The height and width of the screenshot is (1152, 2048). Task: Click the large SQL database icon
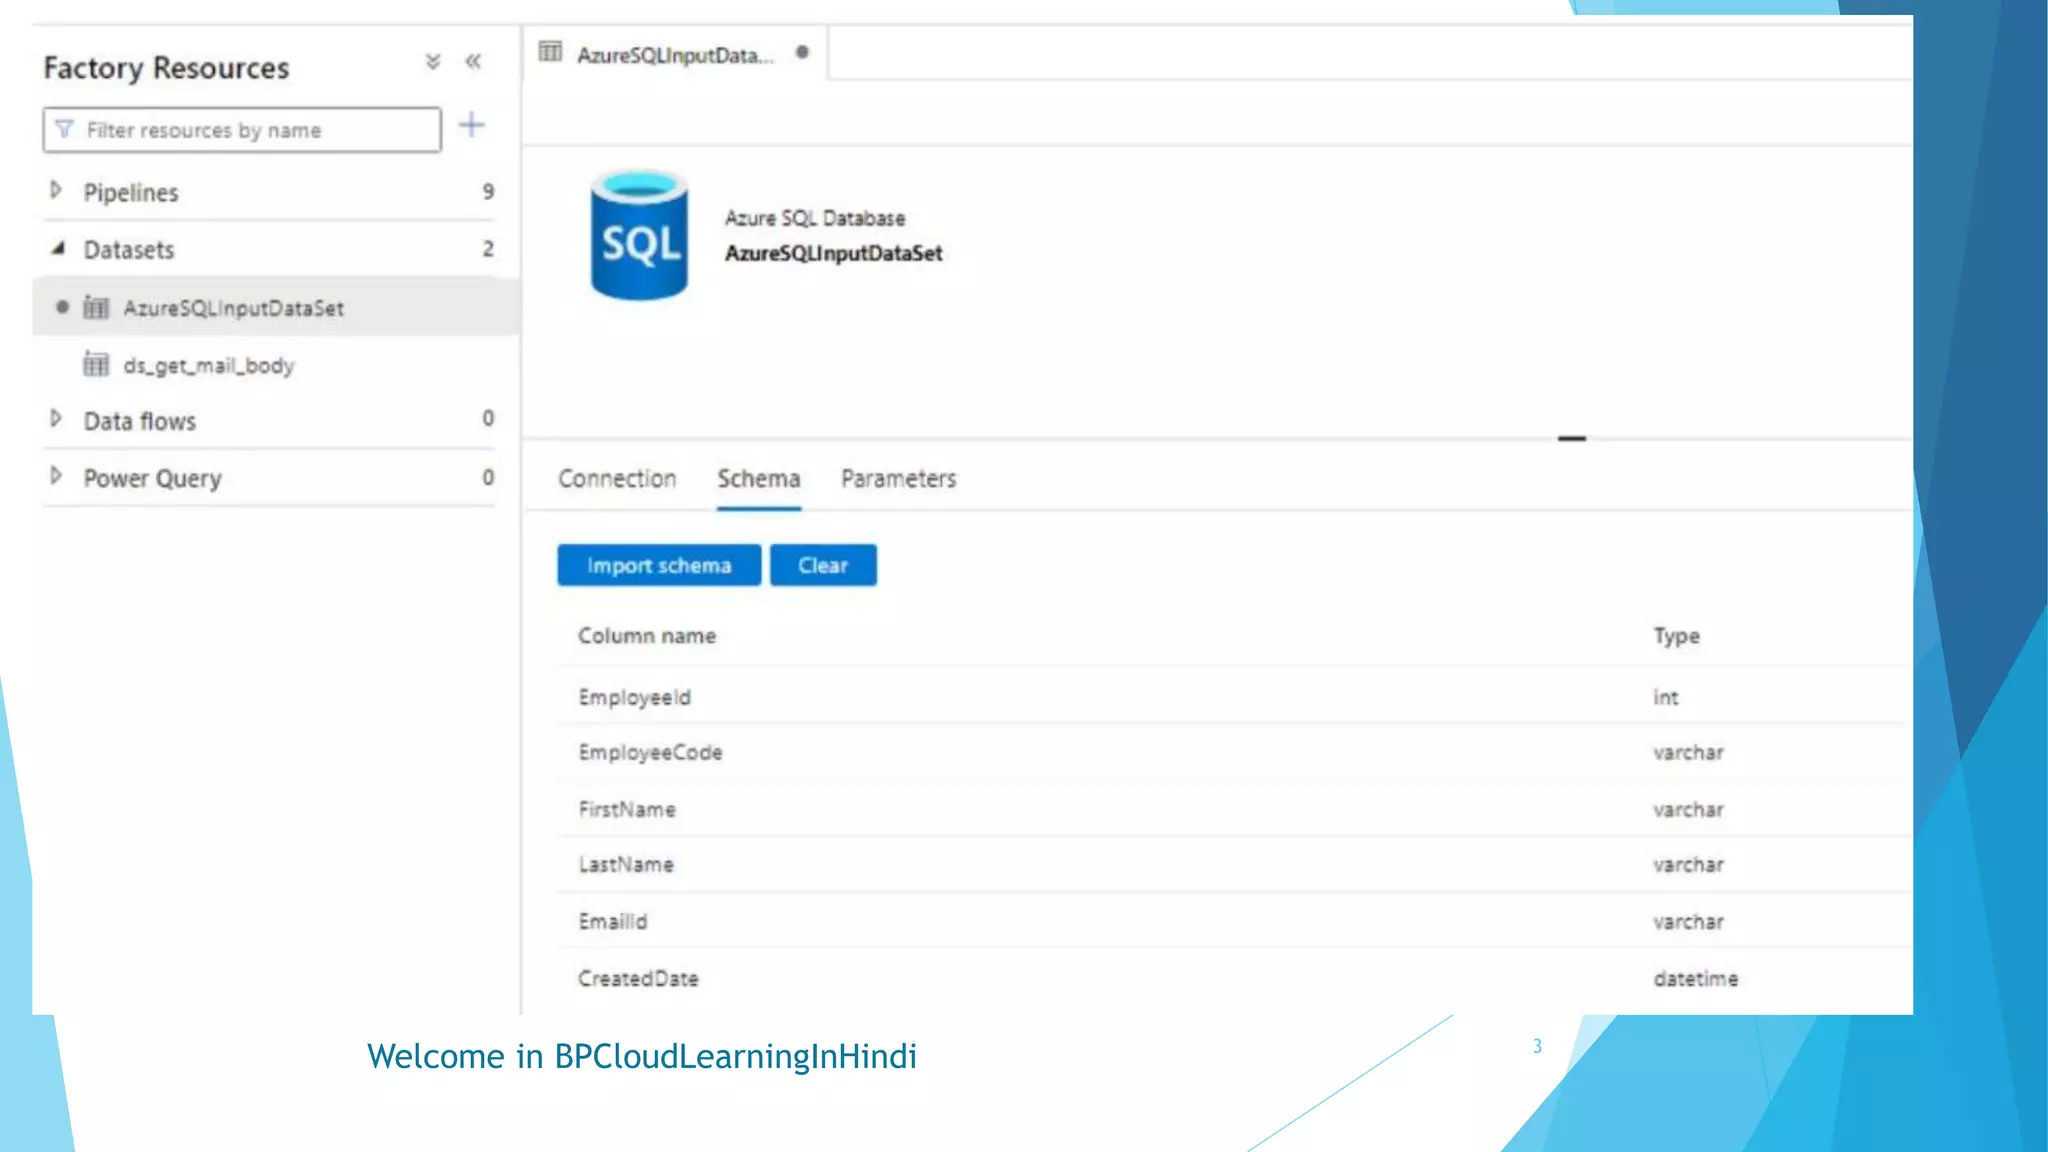pos(639,235)
